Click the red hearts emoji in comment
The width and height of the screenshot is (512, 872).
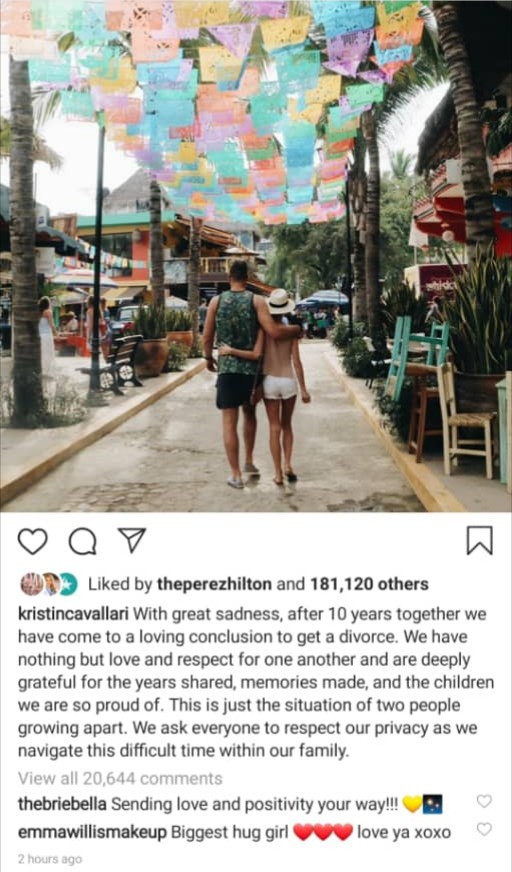tap(323, 833)
